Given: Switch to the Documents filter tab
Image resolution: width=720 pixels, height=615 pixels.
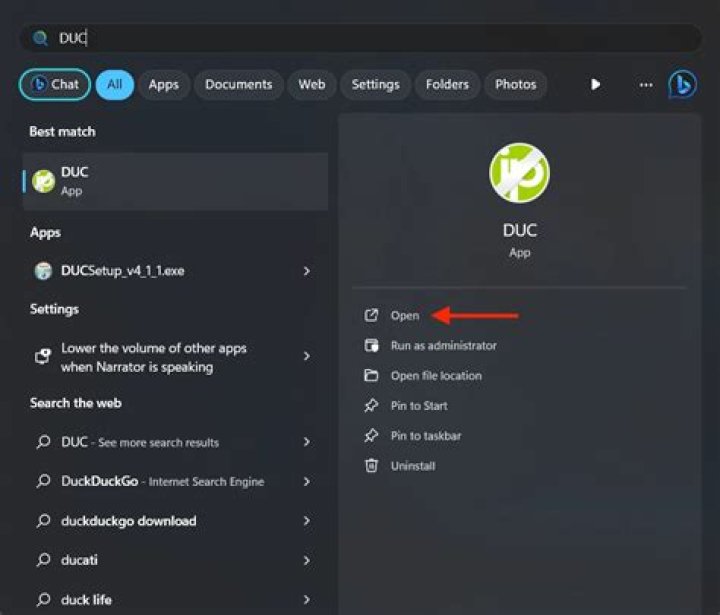Looking at the screenshot, I should click(239, 85).
